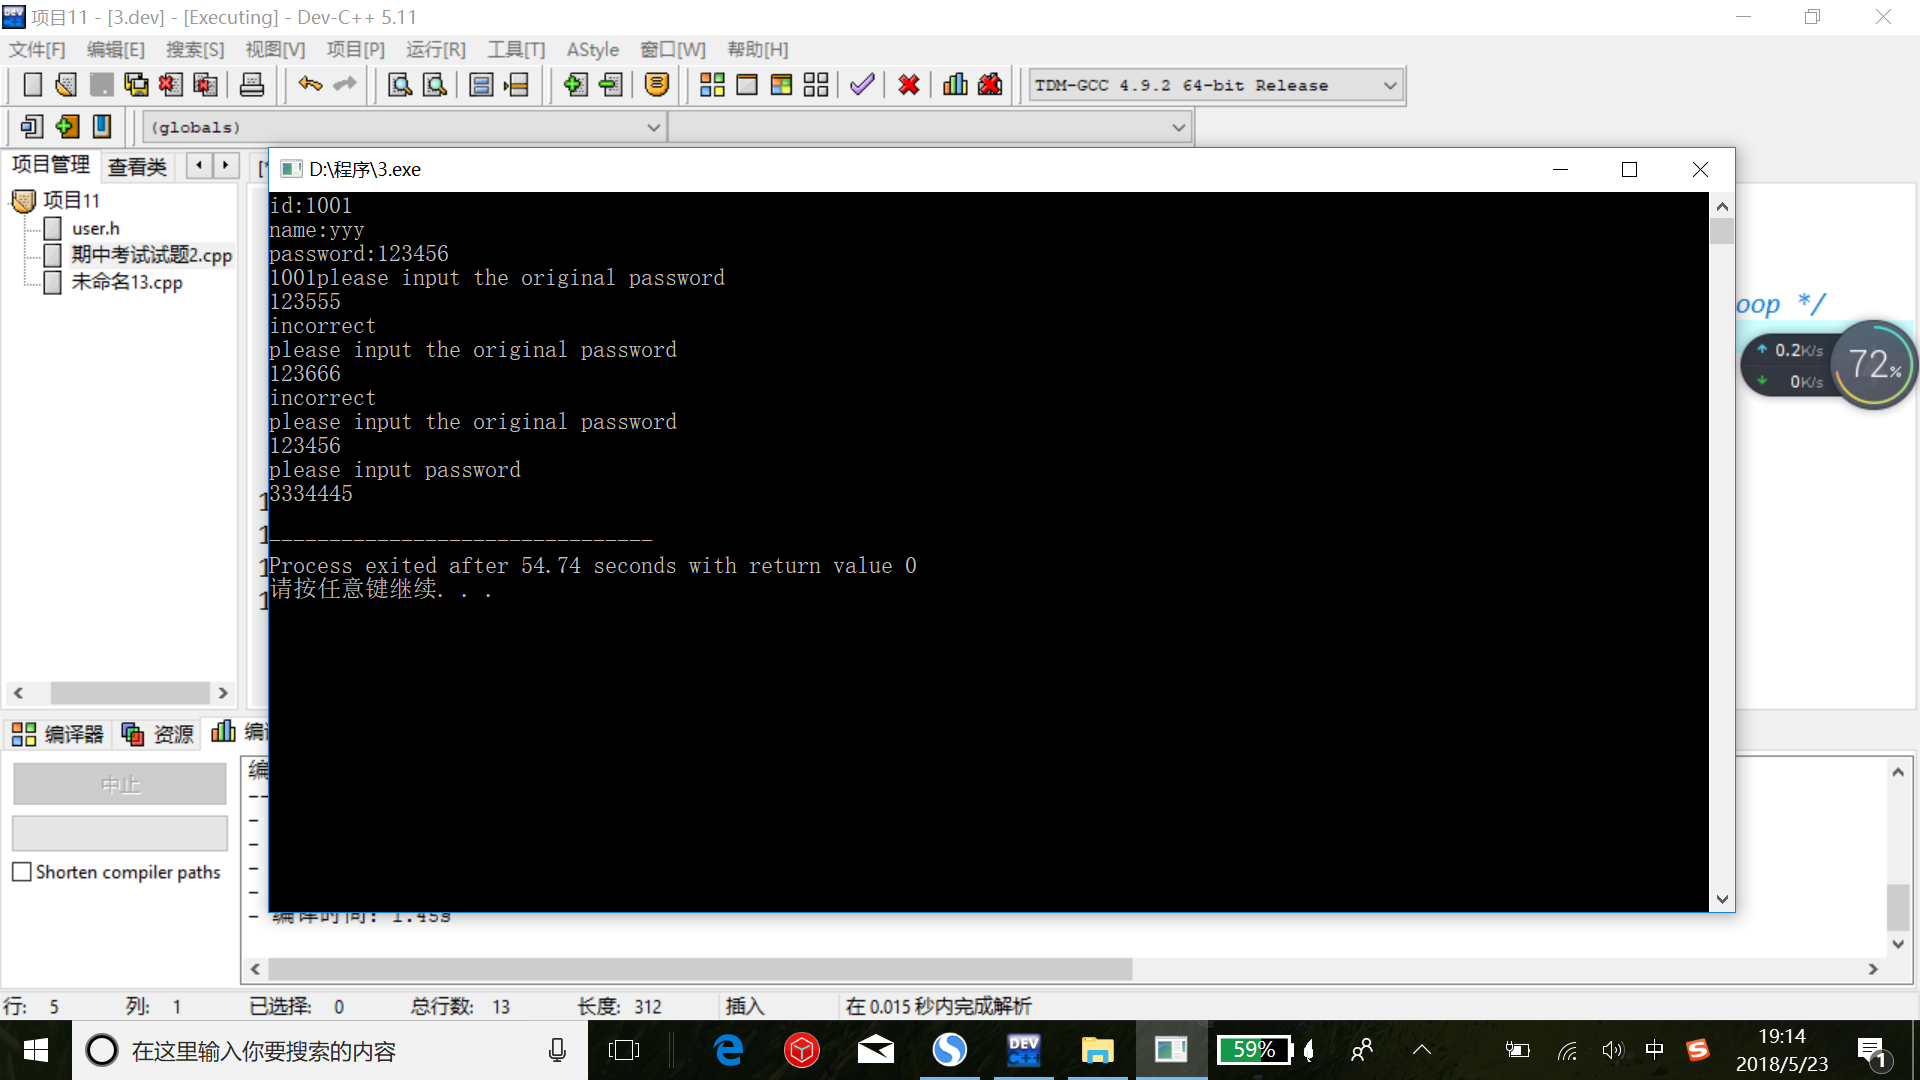
Task: Open the user.h file in project tree
Action: [95, 228]
